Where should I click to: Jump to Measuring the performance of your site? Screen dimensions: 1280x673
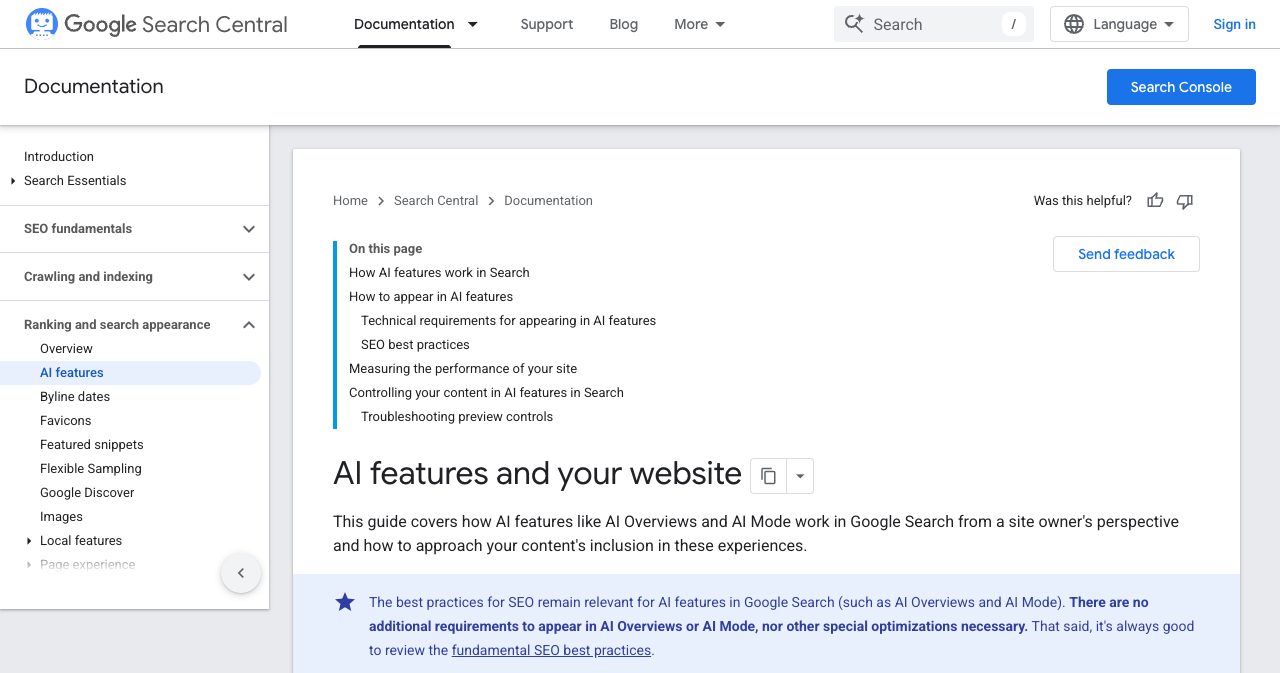(x=463, y=369)
